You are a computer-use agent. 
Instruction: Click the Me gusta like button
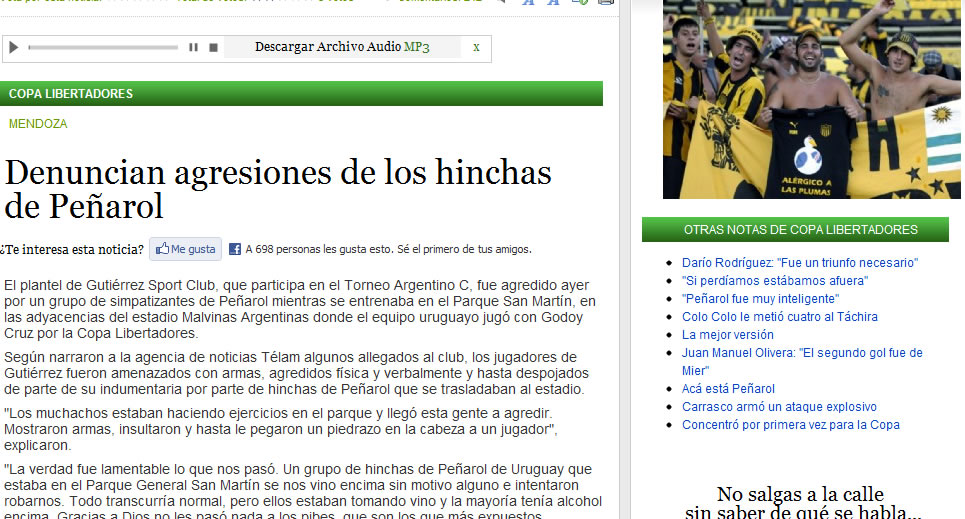pos(186,249)
